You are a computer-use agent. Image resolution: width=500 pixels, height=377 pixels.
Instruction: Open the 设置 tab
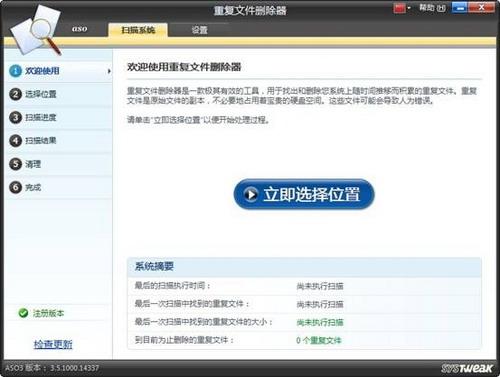(x=199, y=30)
